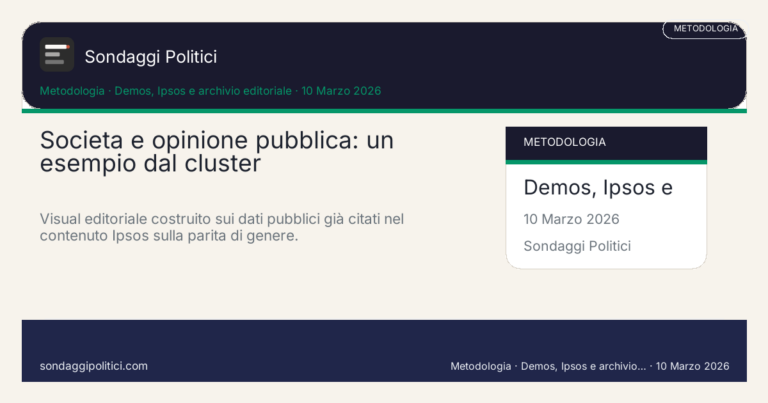Click footer text 'Metodologia · Demos, Ipsos e archivio...'
The height and width of the screenshot is (403, 768).
tap(590, 366)
